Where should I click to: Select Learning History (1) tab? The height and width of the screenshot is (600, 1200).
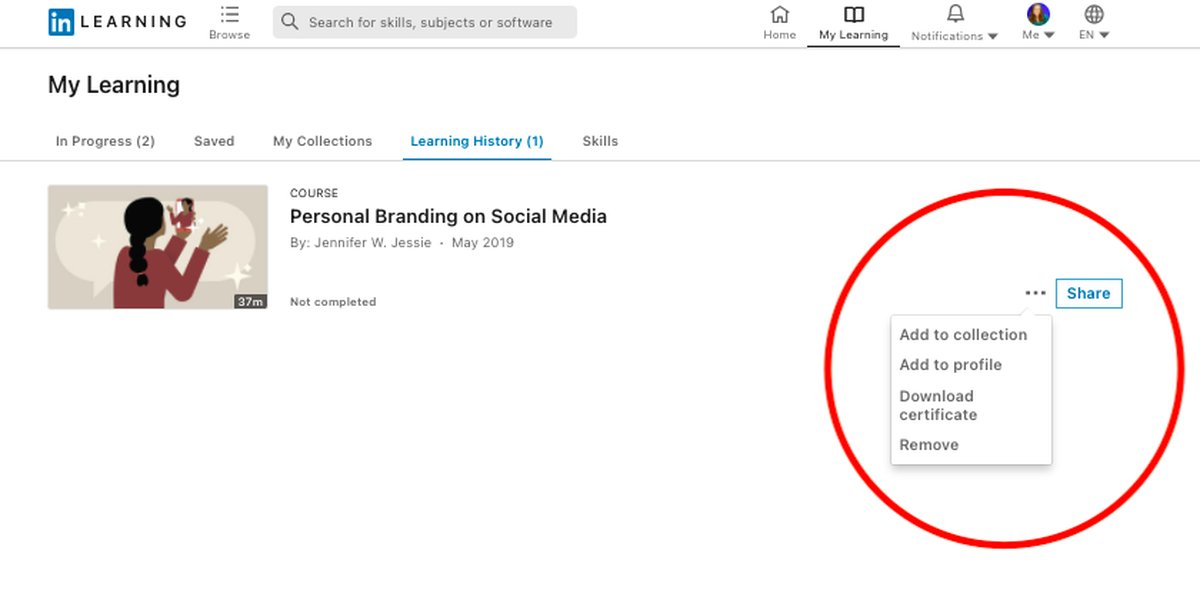(x=477, y=141)
